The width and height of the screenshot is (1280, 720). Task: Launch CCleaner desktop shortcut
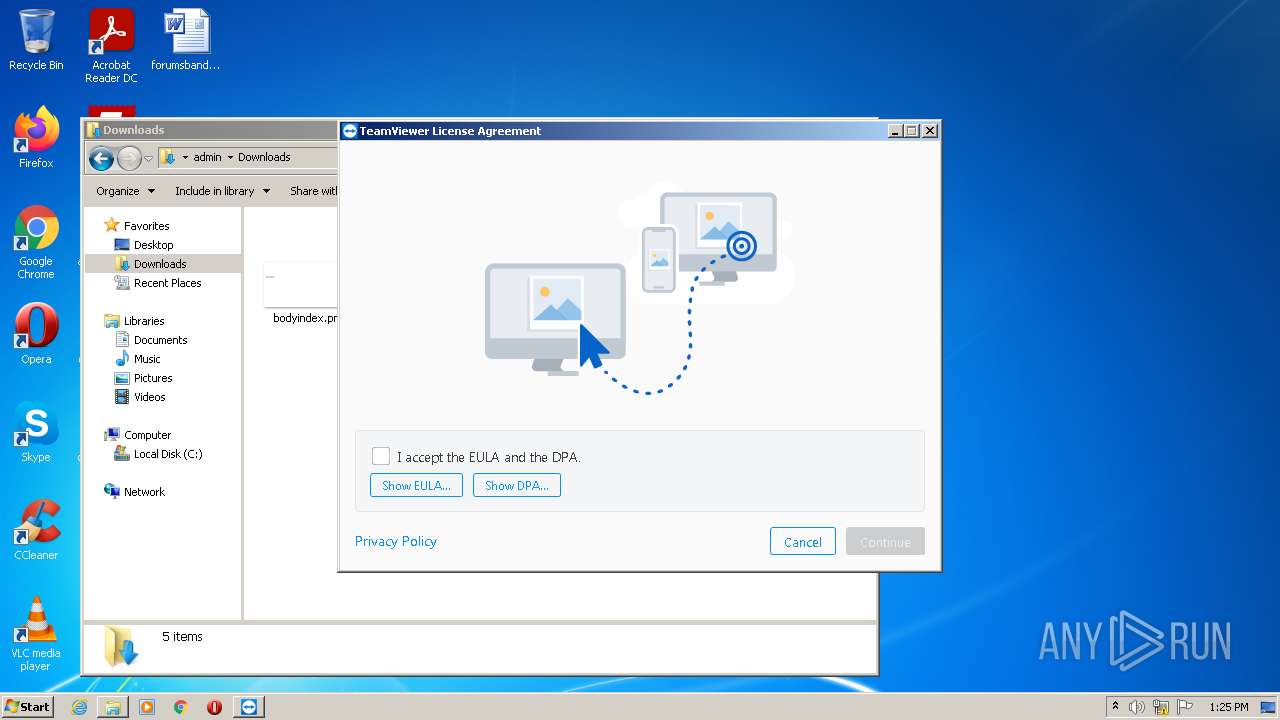coord(36,530)
